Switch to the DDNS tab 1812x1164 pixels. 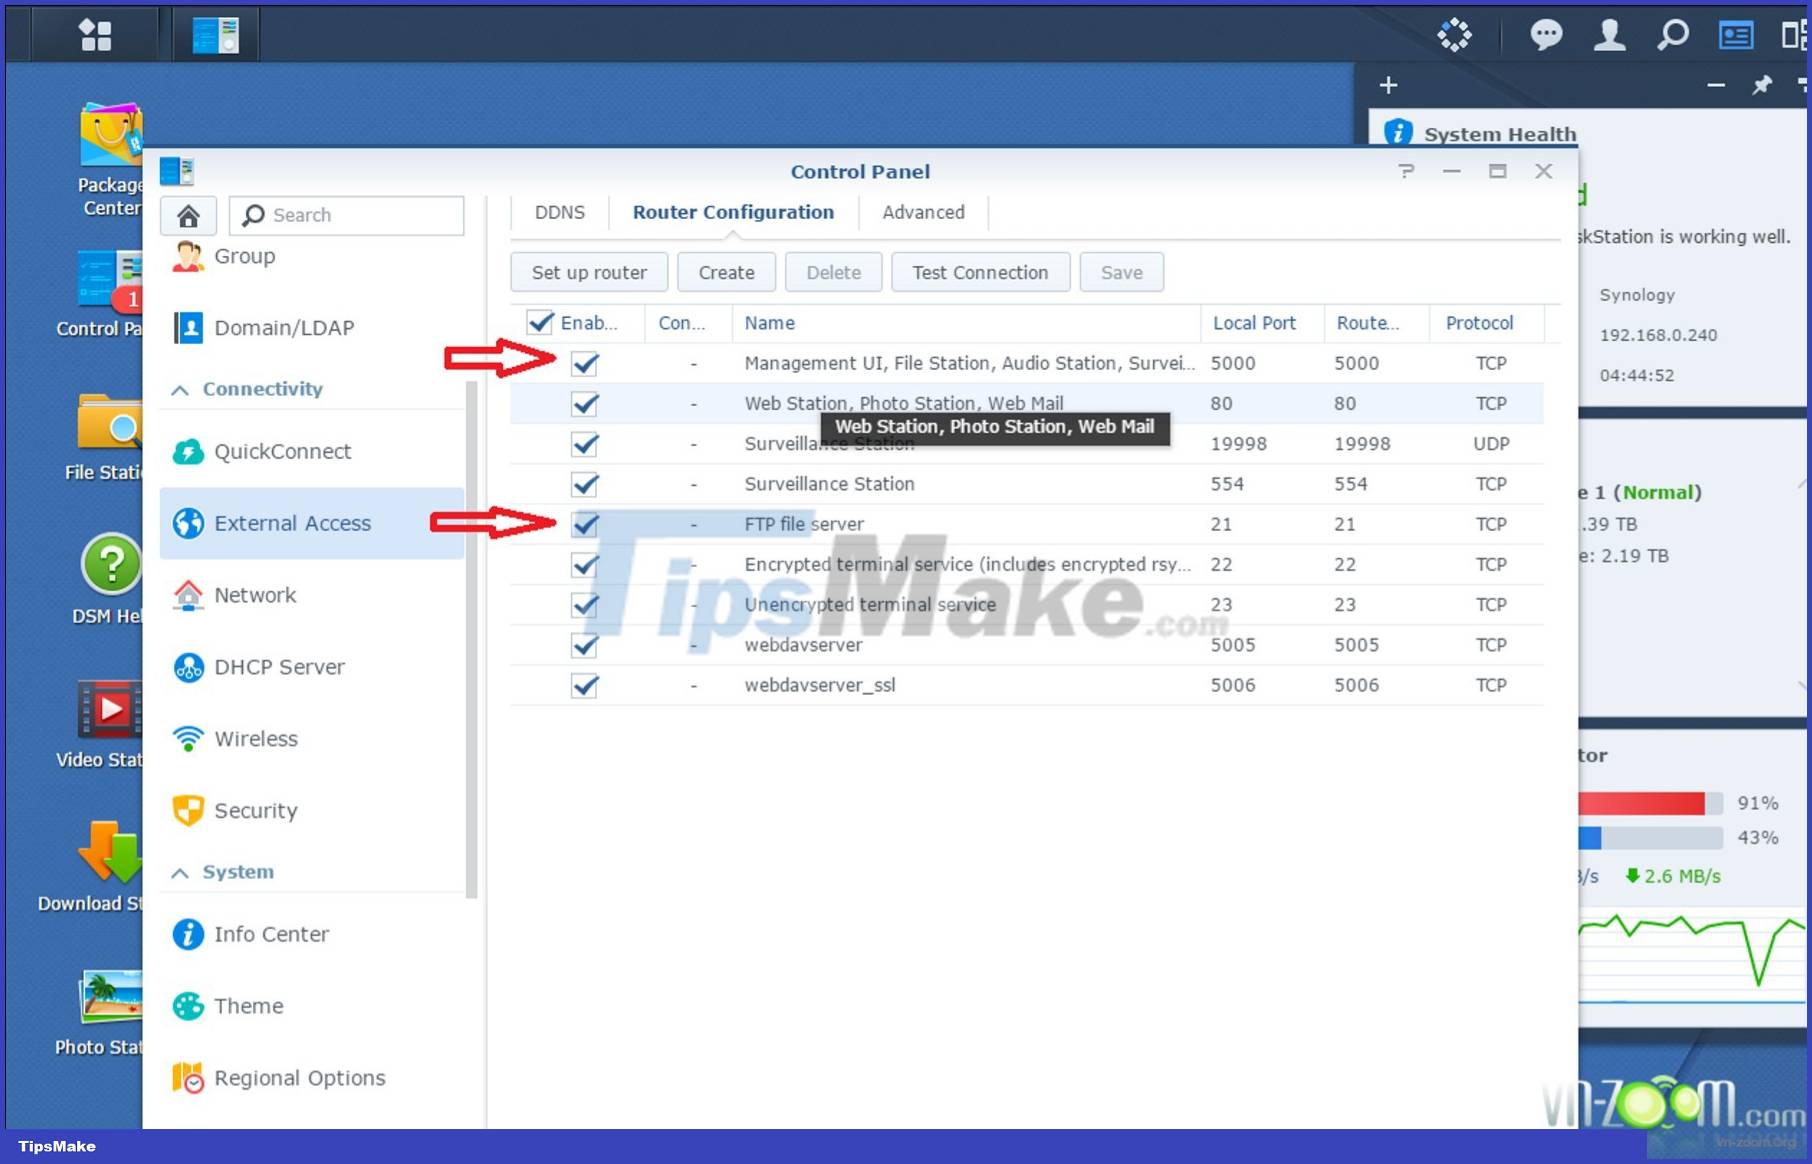pyautogui.click(x=559, y=212)
